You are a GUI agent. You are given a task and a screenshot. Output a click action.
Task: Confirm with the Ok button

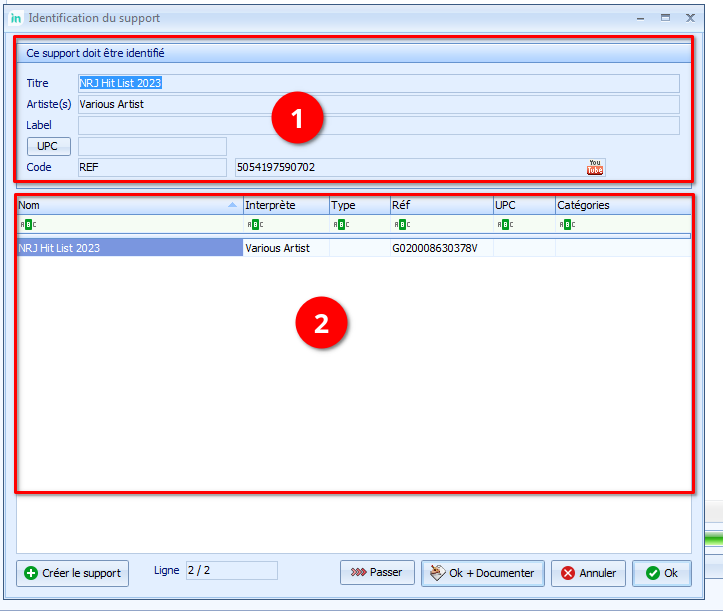click(x=661, y=573)
